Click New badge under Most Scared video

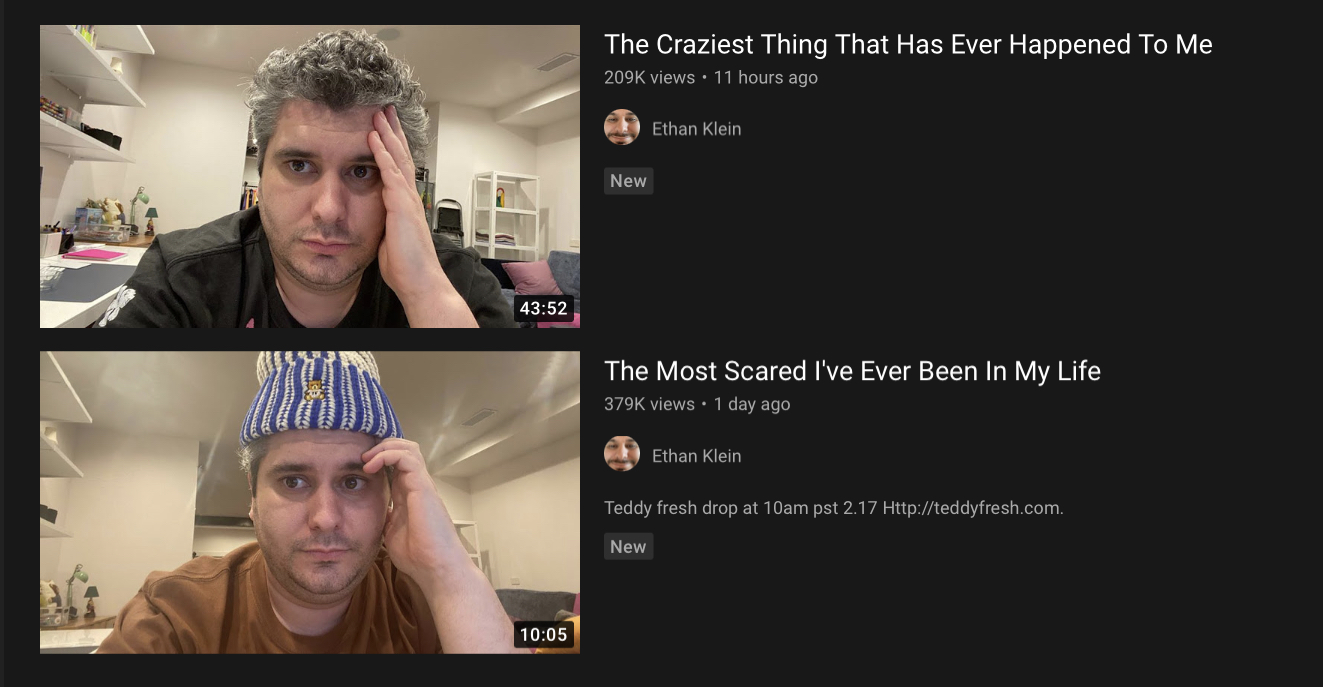[x=628, y=546]
